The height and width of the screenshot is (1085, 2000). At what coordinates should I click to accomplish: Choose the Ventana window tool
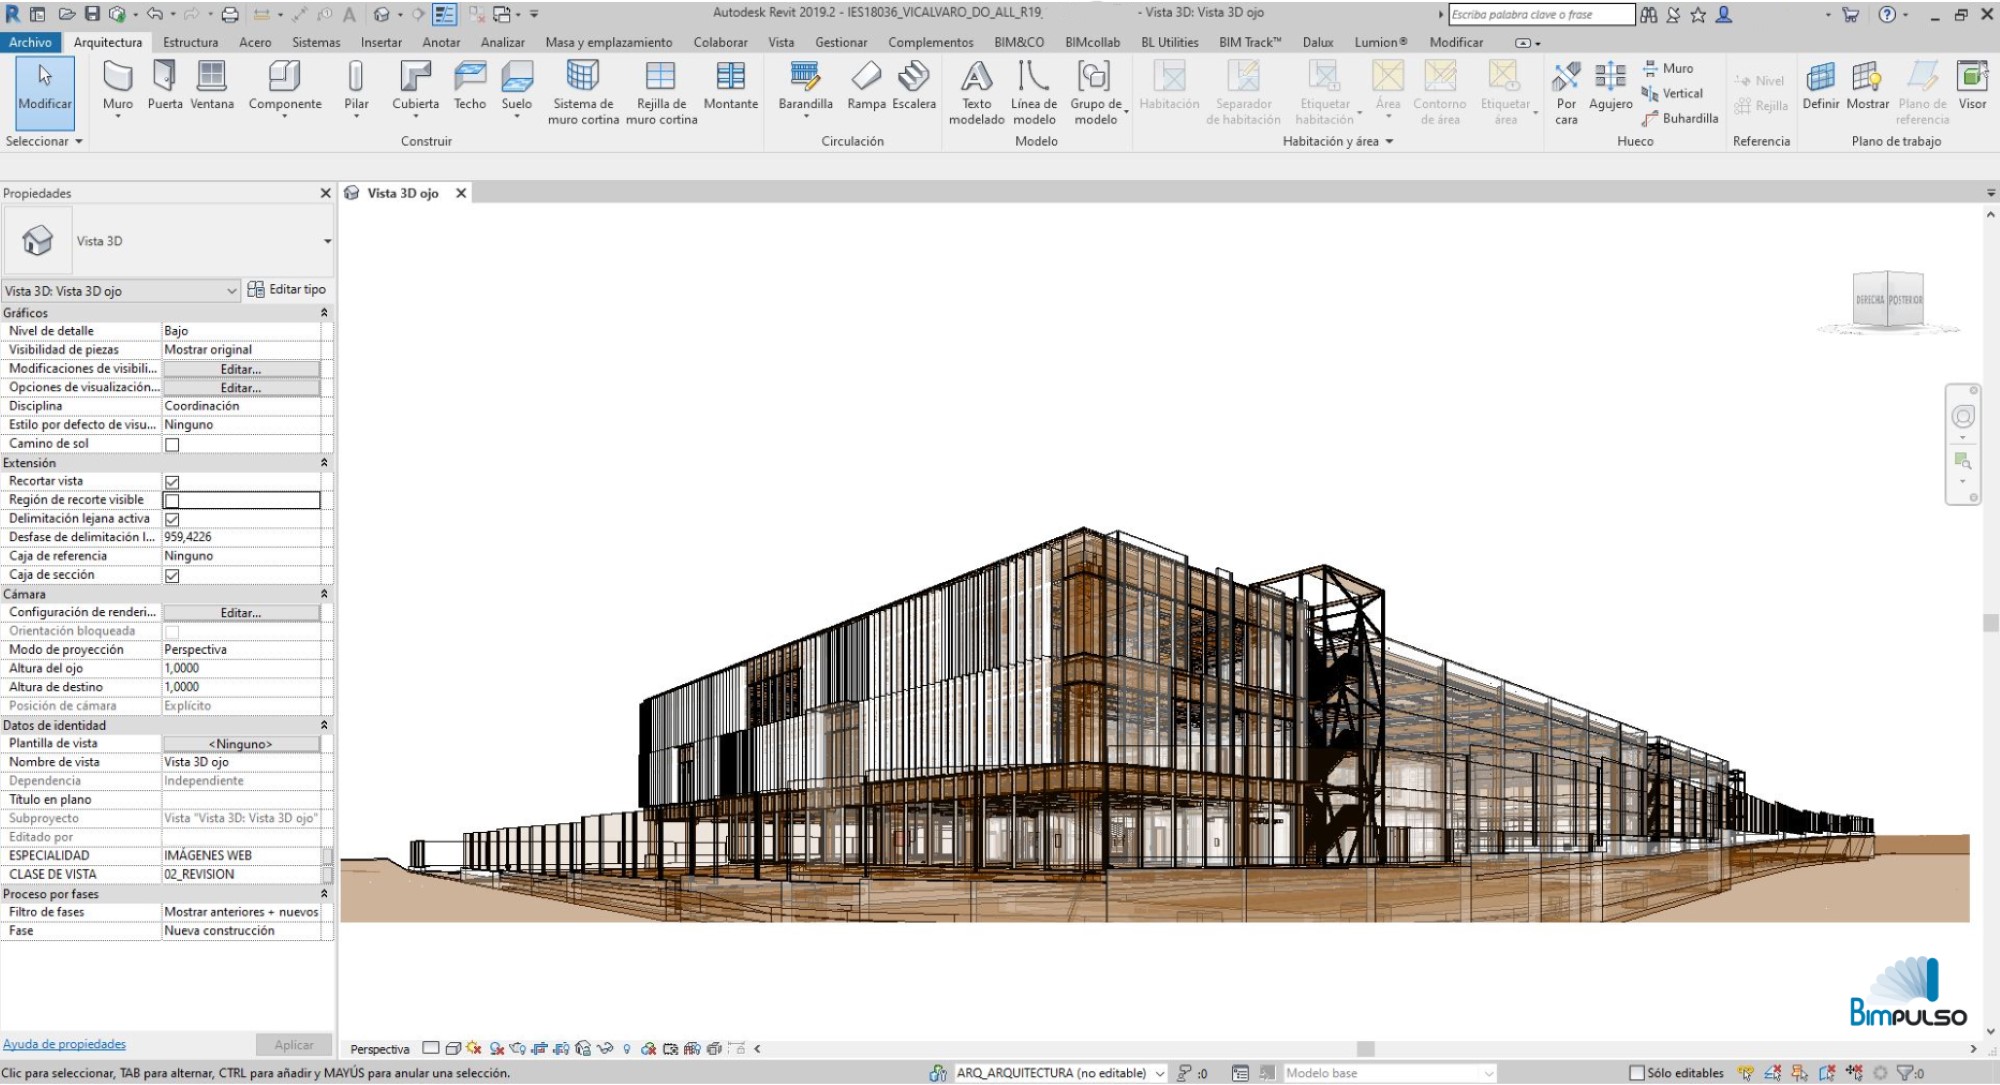pyautogui.click(x=212, y=86)
